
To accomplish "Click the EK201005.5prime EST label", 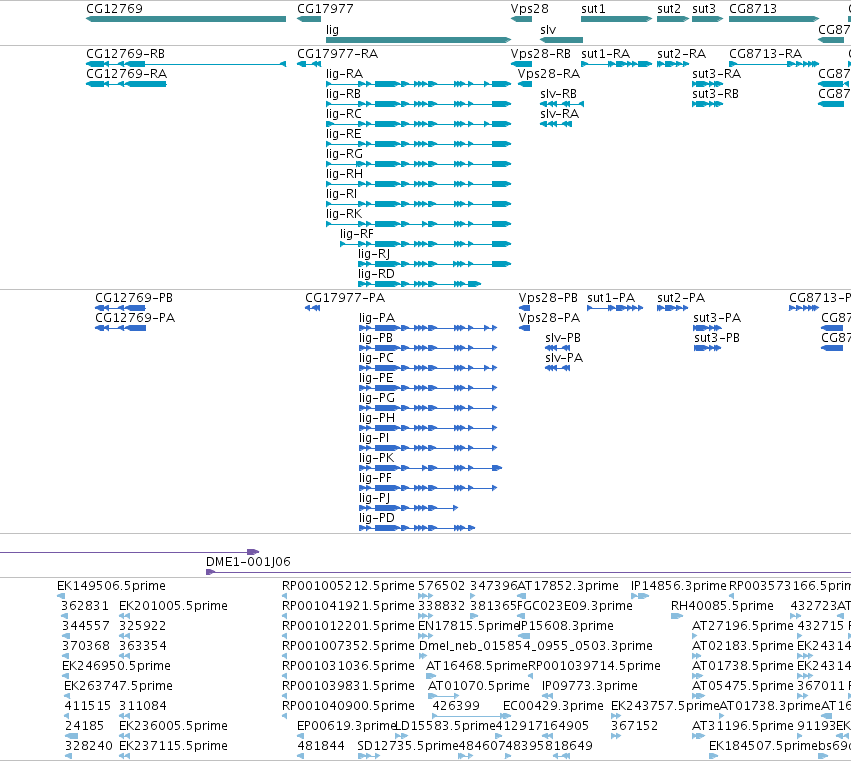I will pos(173,606).
